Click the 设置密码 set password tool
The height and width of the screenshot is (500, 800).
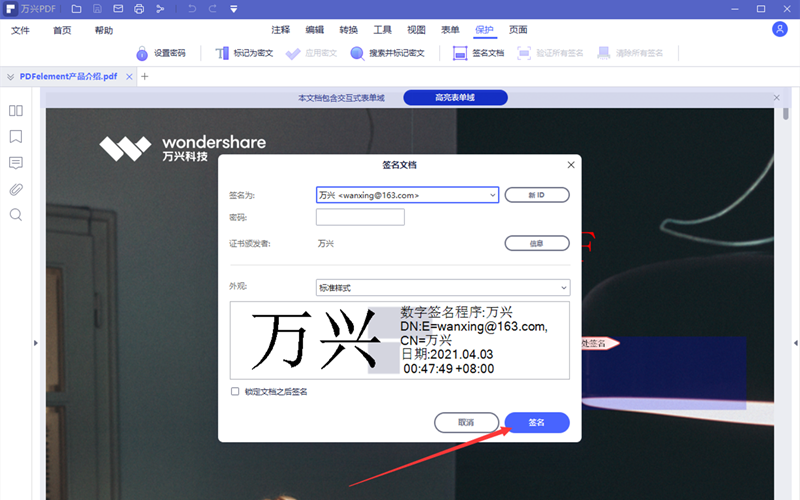tap(161, 53)
